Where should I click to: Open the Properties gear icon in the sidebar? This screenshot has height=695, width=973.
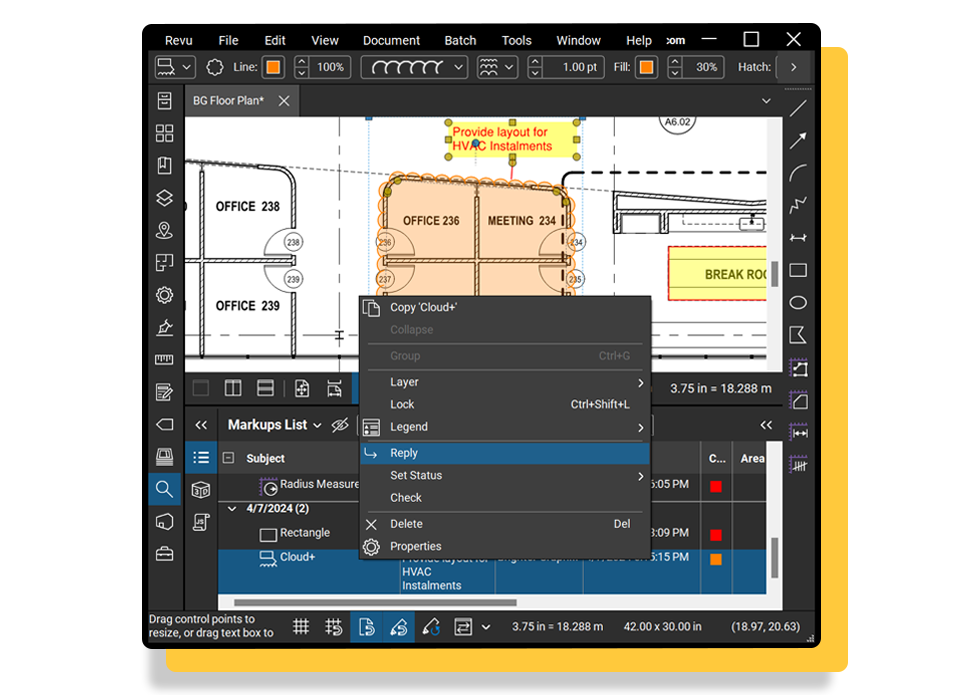164,295
